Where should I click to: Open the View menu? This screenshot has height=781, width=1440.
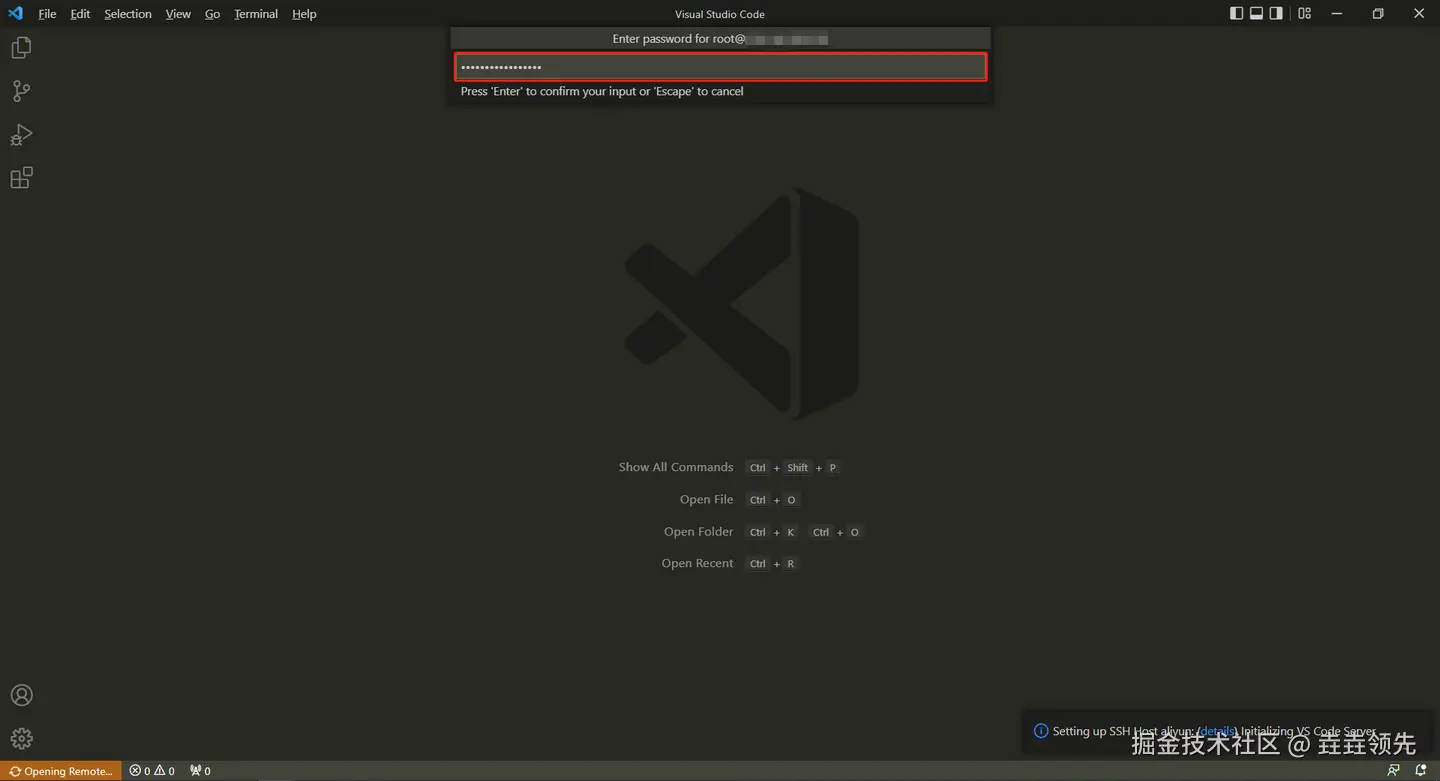coord(178,14)
